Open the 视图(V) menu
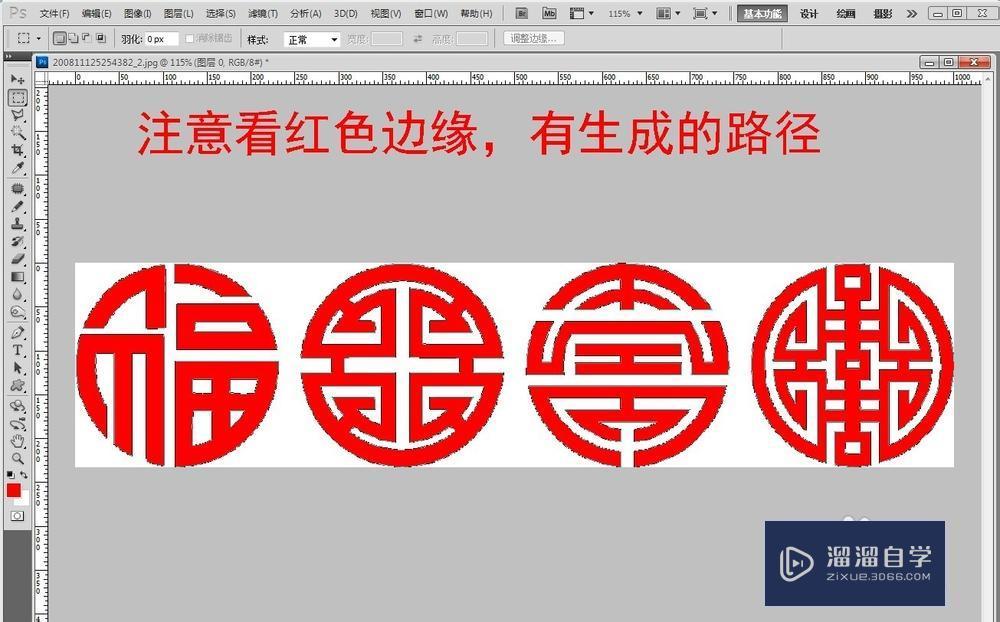 click(386, 13)
